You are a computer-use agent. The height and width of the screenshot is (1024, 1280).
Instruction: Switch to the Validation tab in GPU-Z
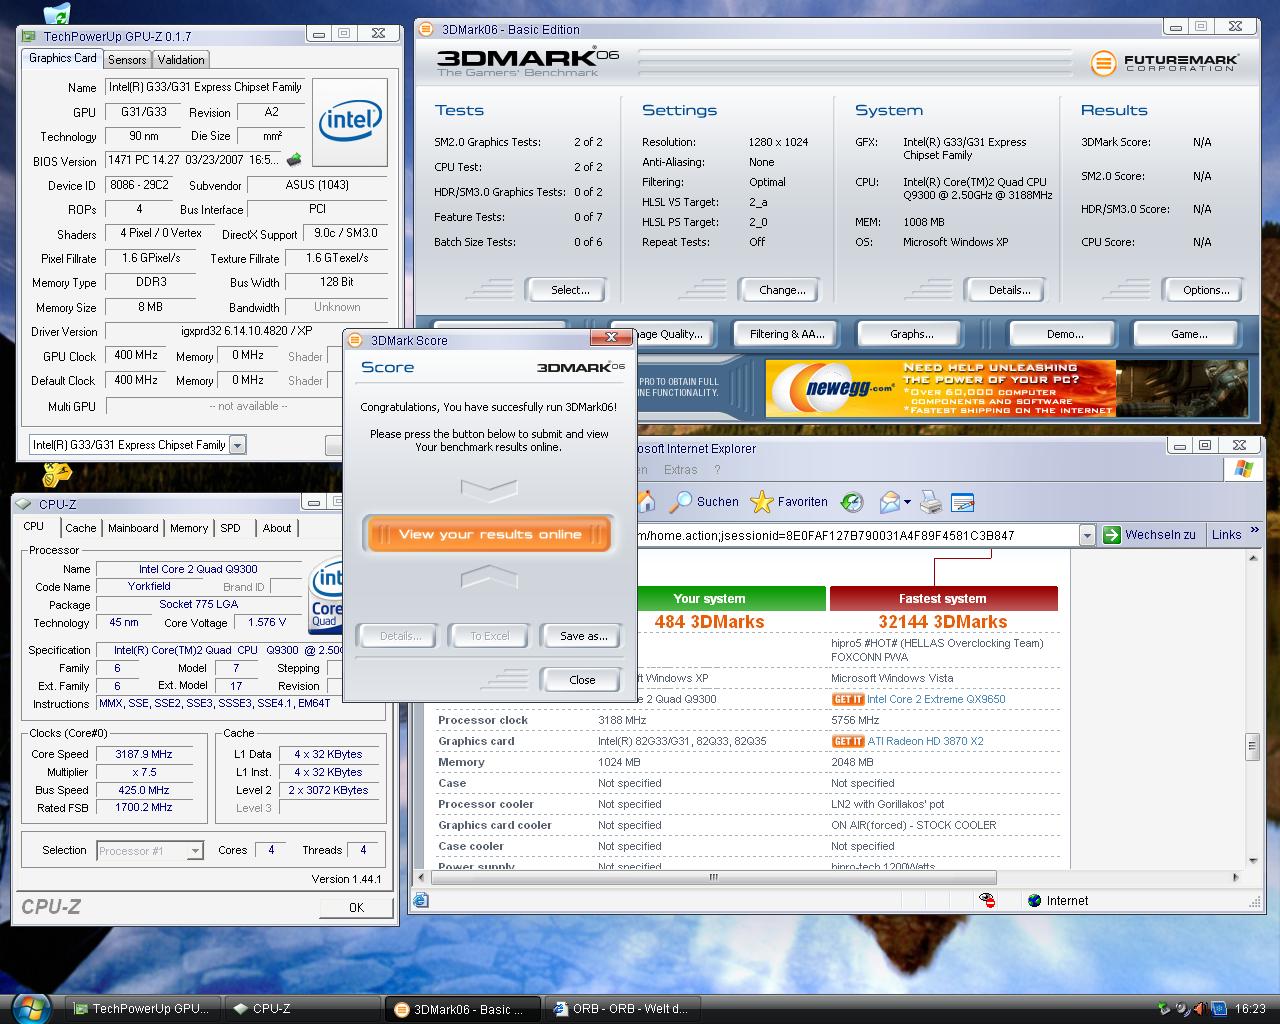[181, 60]
